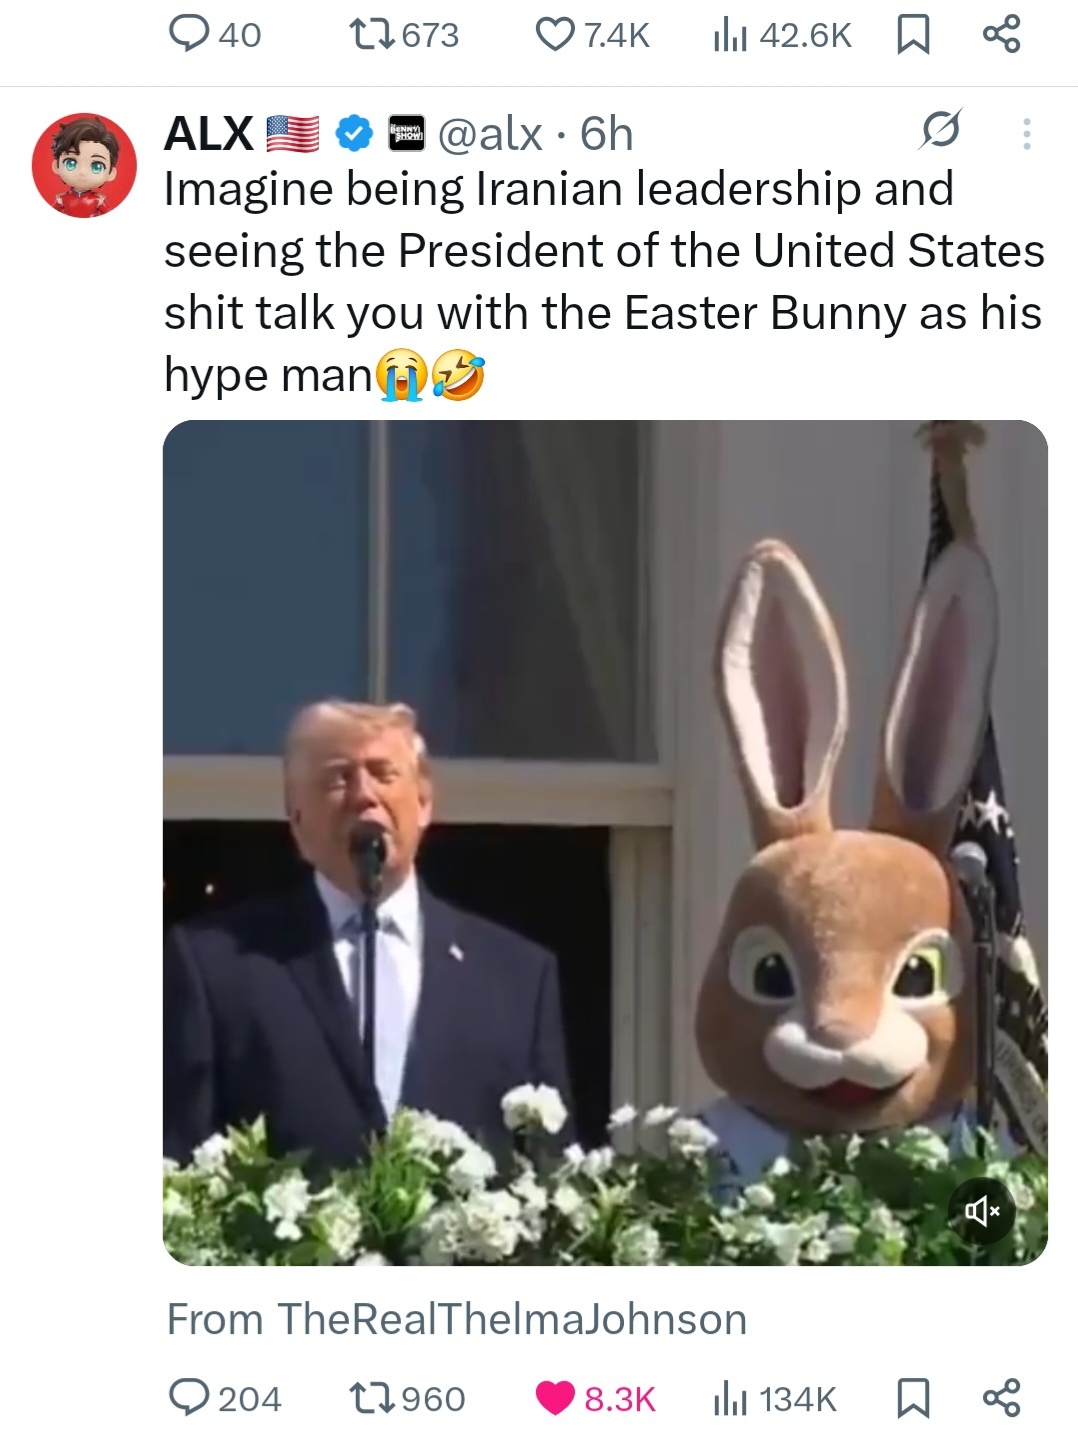Screen dimensions: 1078x1437
Task: Unmute the video with the speaker icon
Action: tap(981, 1212)
